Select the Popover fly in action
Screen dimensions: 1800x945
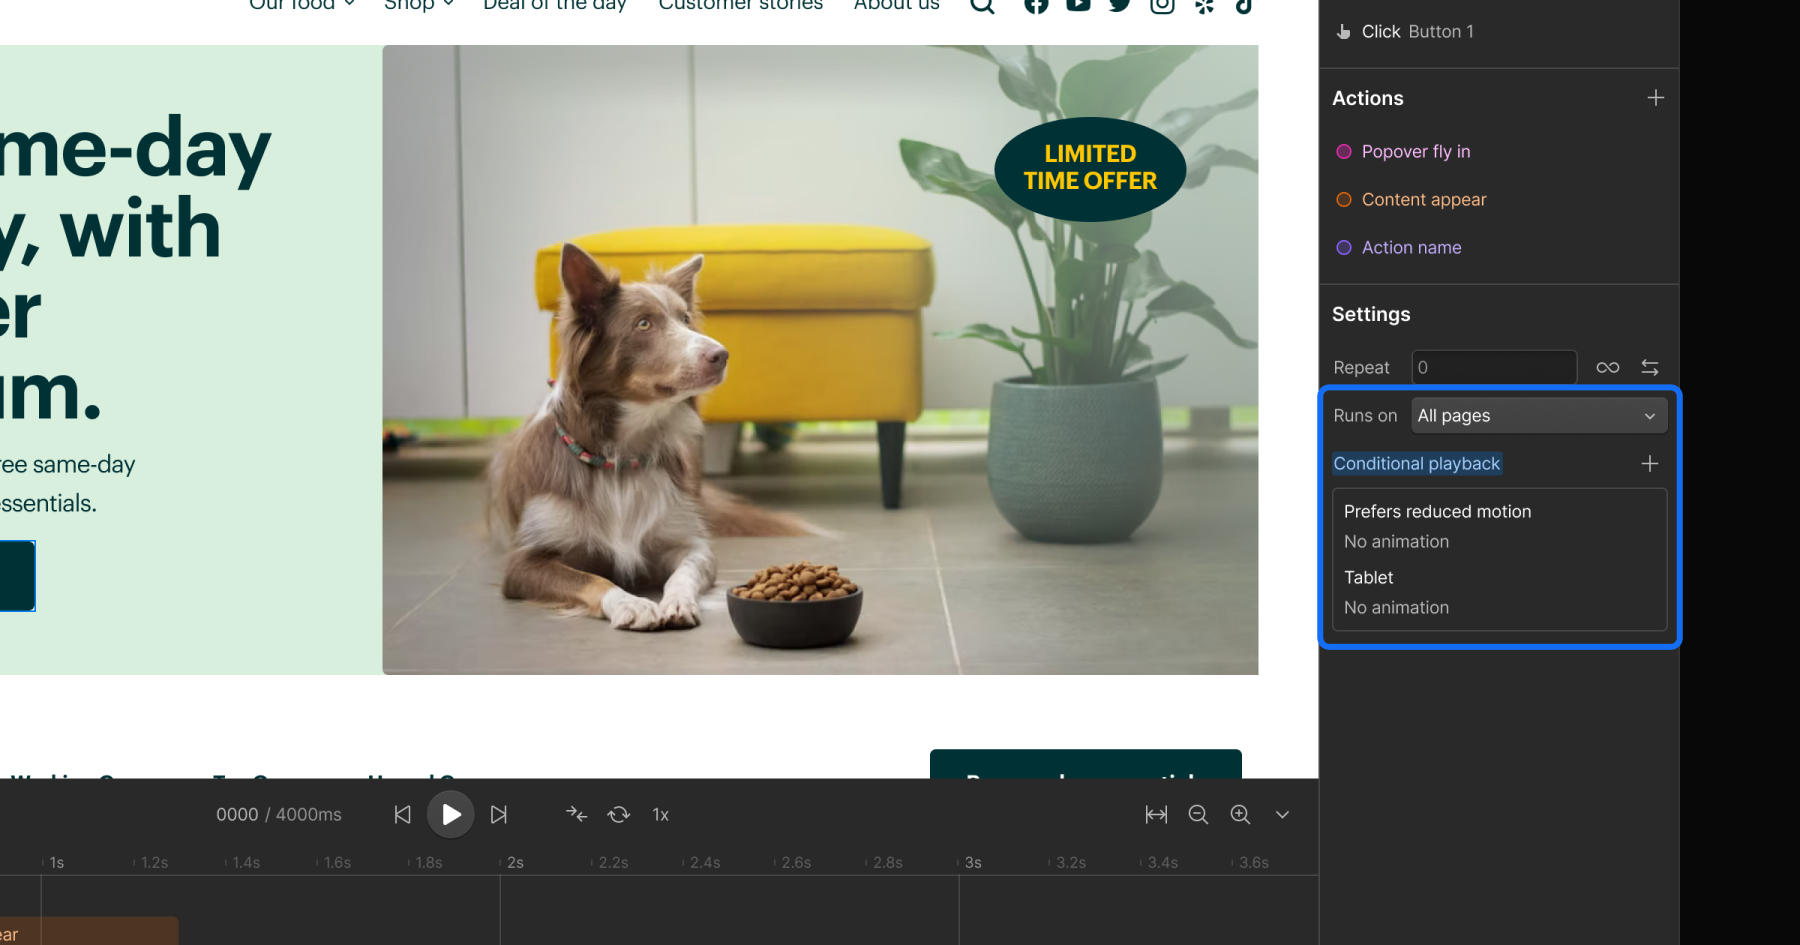coord(1415,152)
